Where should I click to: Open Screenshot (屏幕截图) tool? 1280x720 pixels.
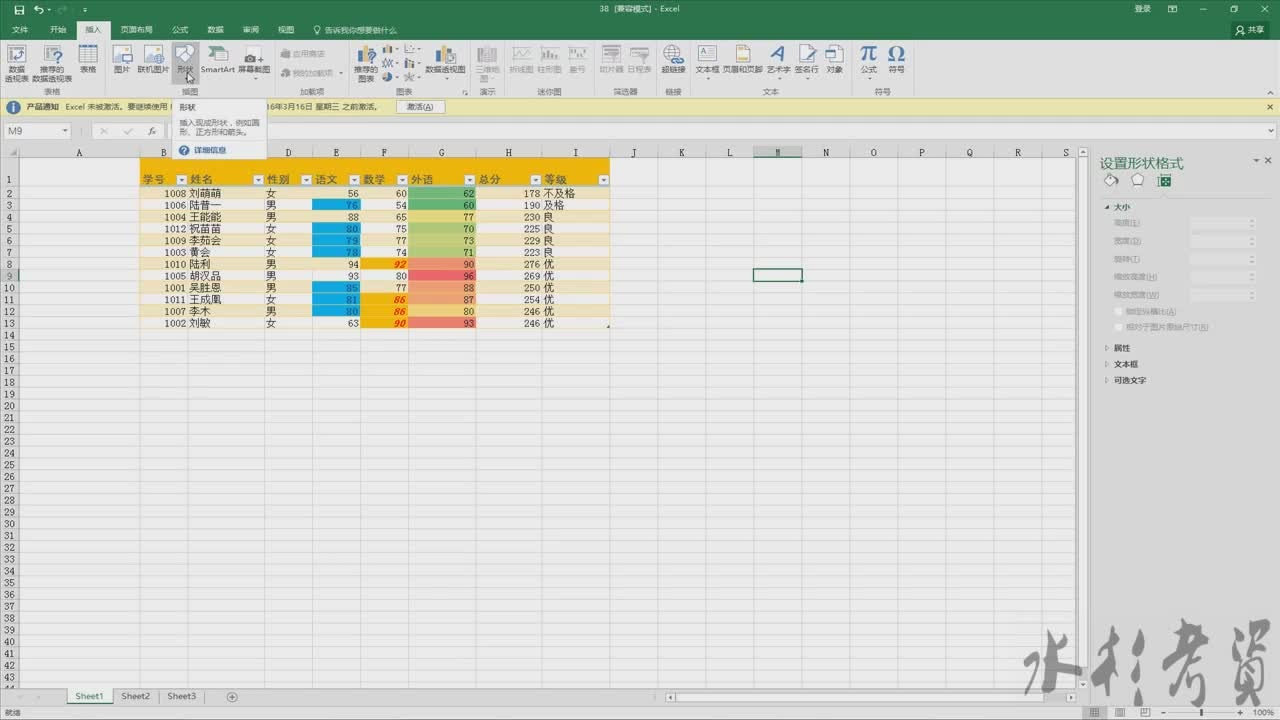tap(254, 61)
